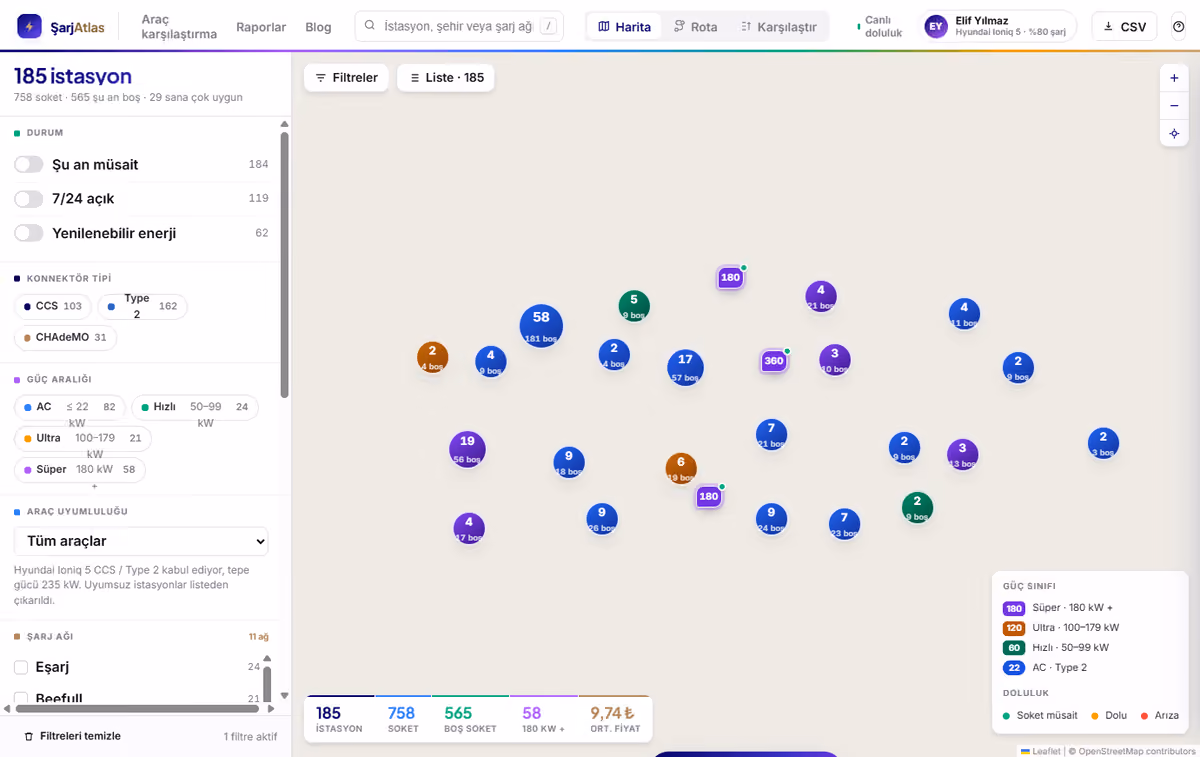Open the Tüm araçlar vehicle dropdown

[x=141, y=541]
